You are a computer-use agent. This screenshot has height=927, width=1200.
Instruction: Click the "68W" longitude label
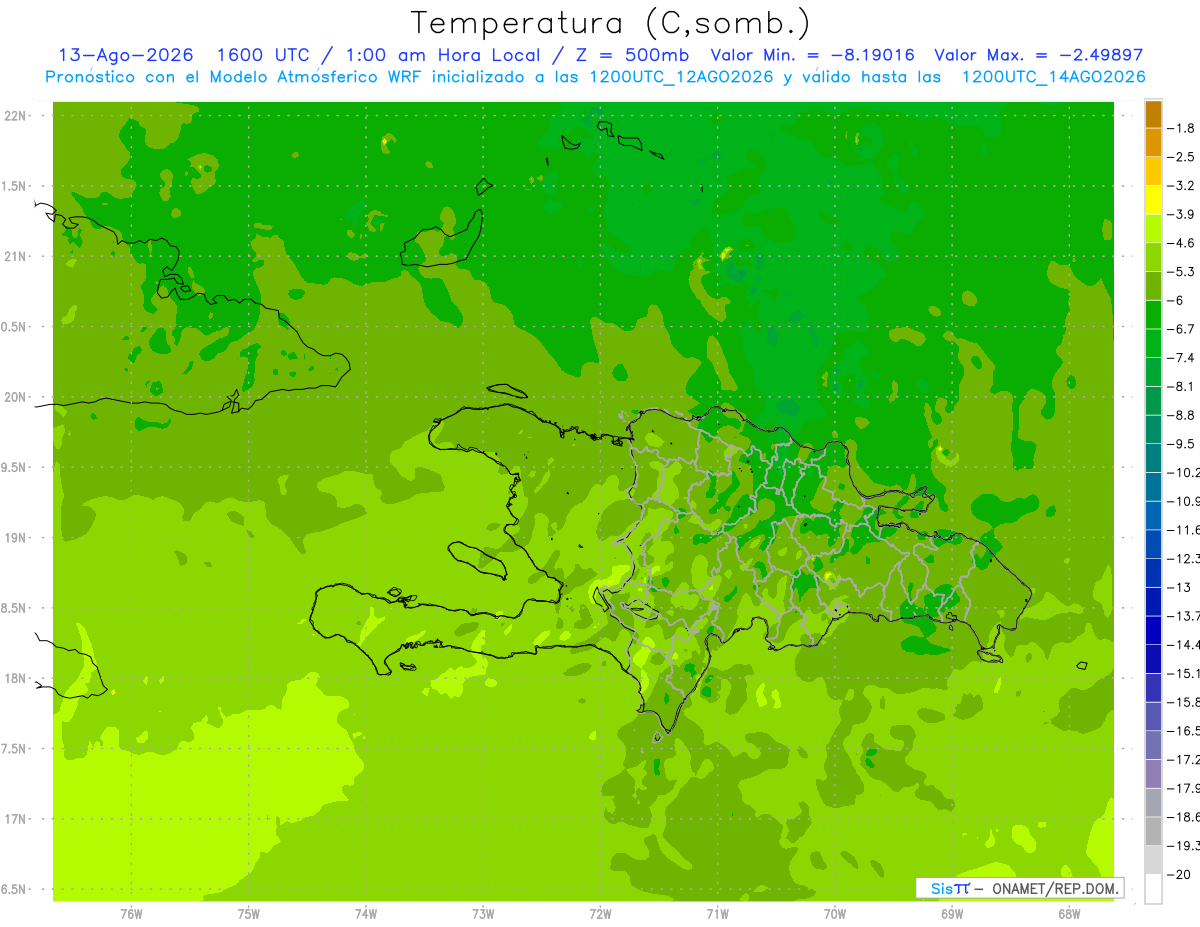click(1069, 914)
